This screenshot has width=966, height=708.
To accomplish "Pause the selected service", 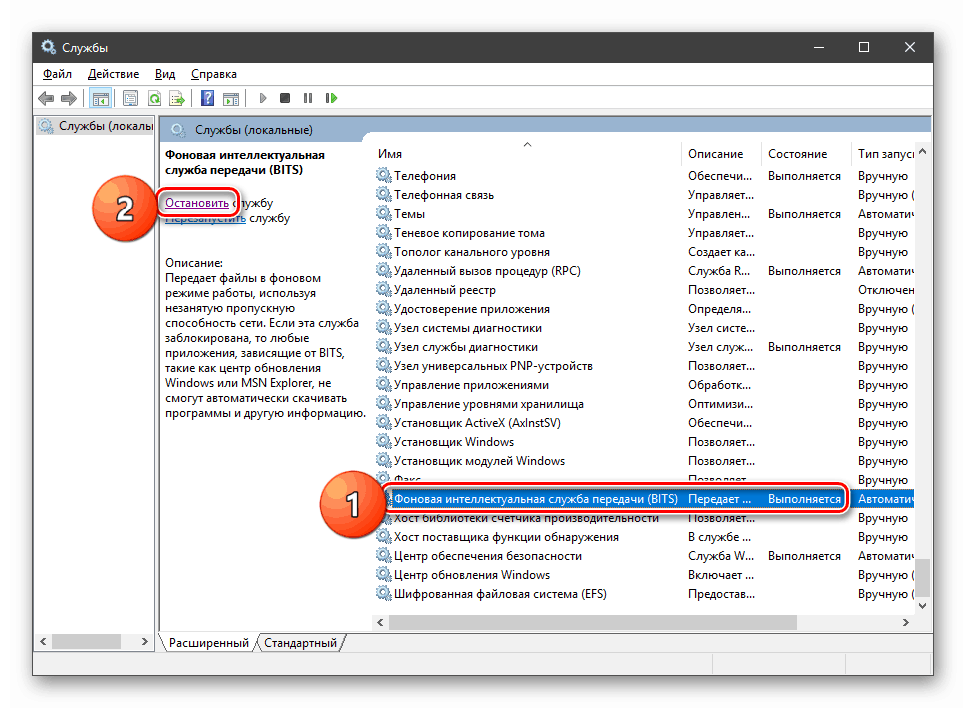I will [307, 97].
